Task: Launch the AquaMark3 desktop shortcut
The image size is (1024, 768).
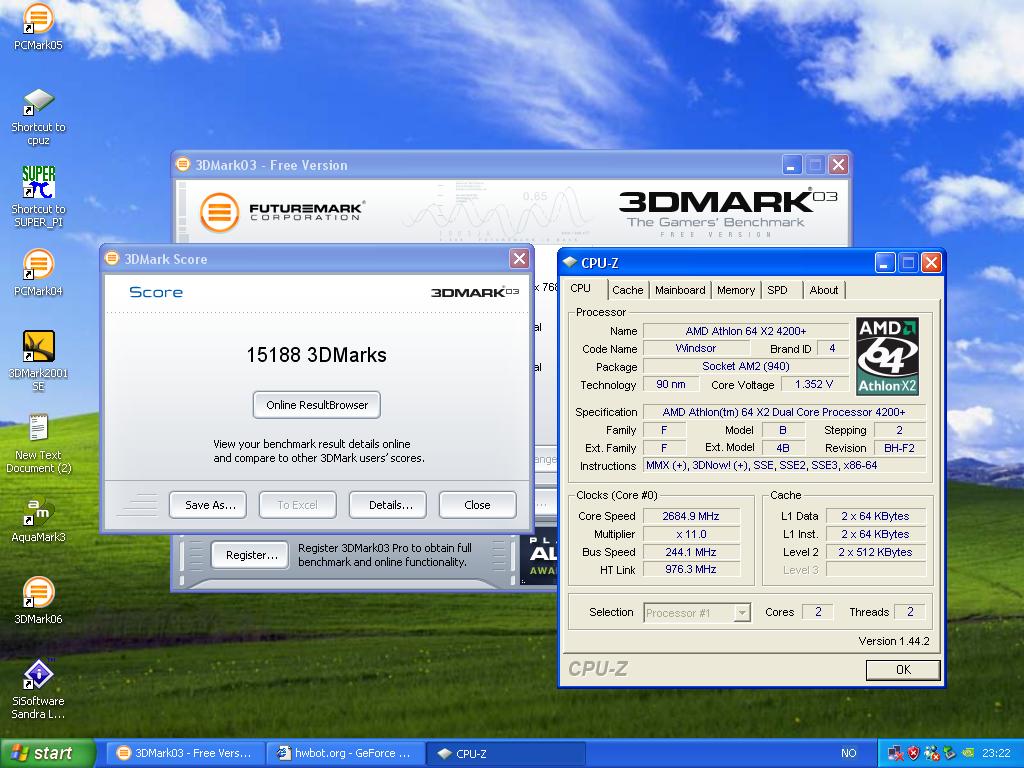Action: point(38,520)
